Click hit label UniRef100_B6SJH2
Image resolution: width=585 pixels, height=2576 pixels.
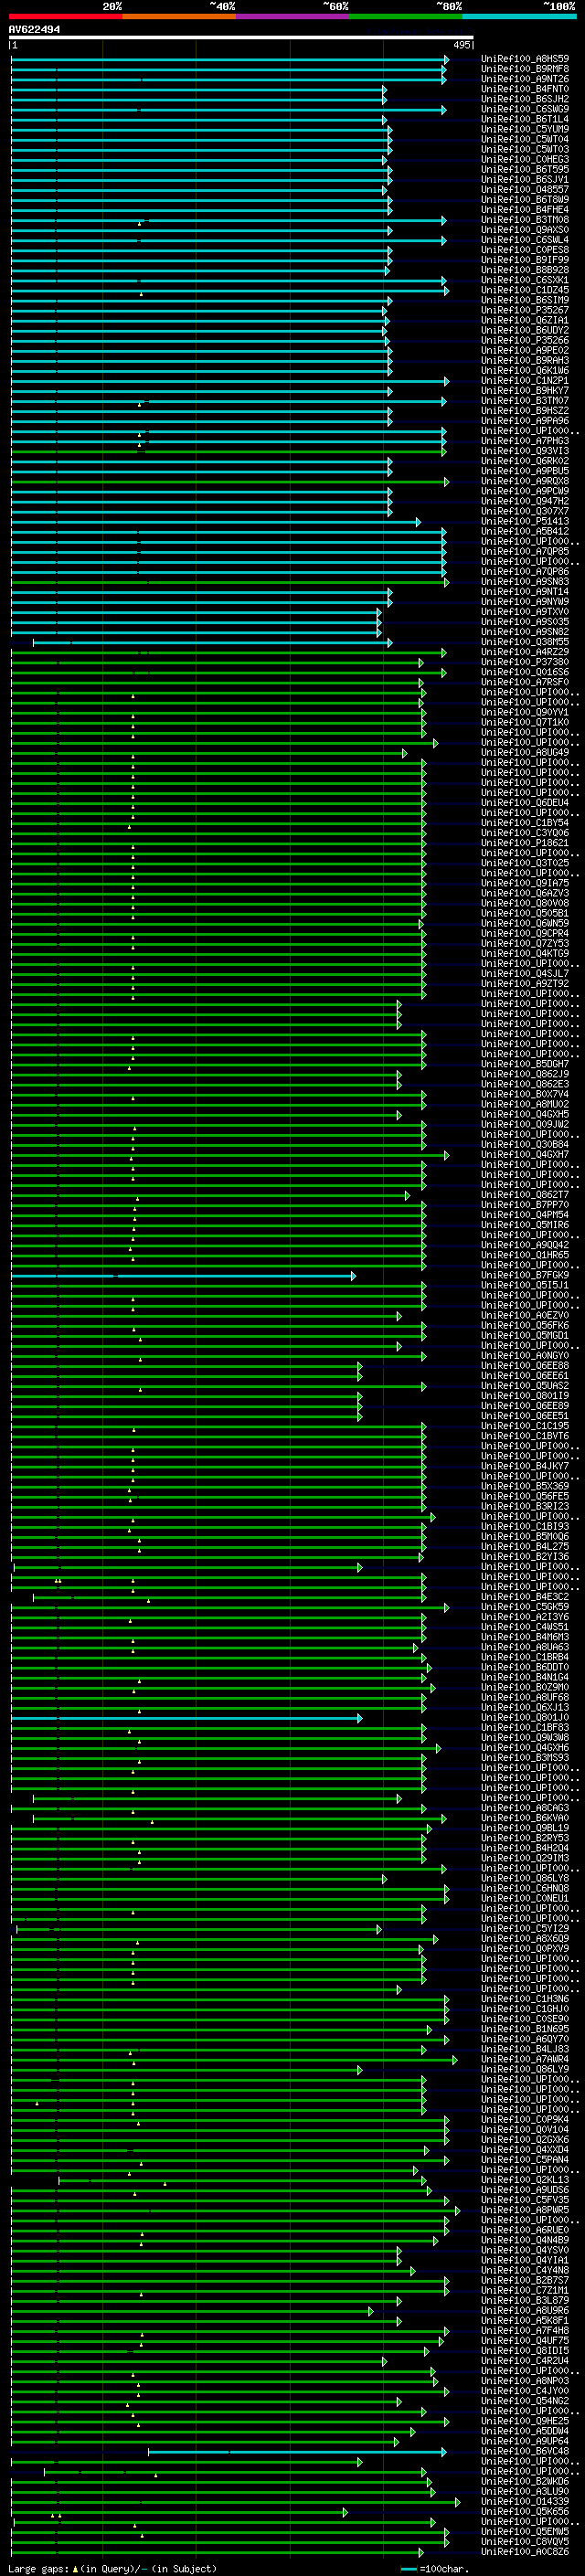click(525, 99)
